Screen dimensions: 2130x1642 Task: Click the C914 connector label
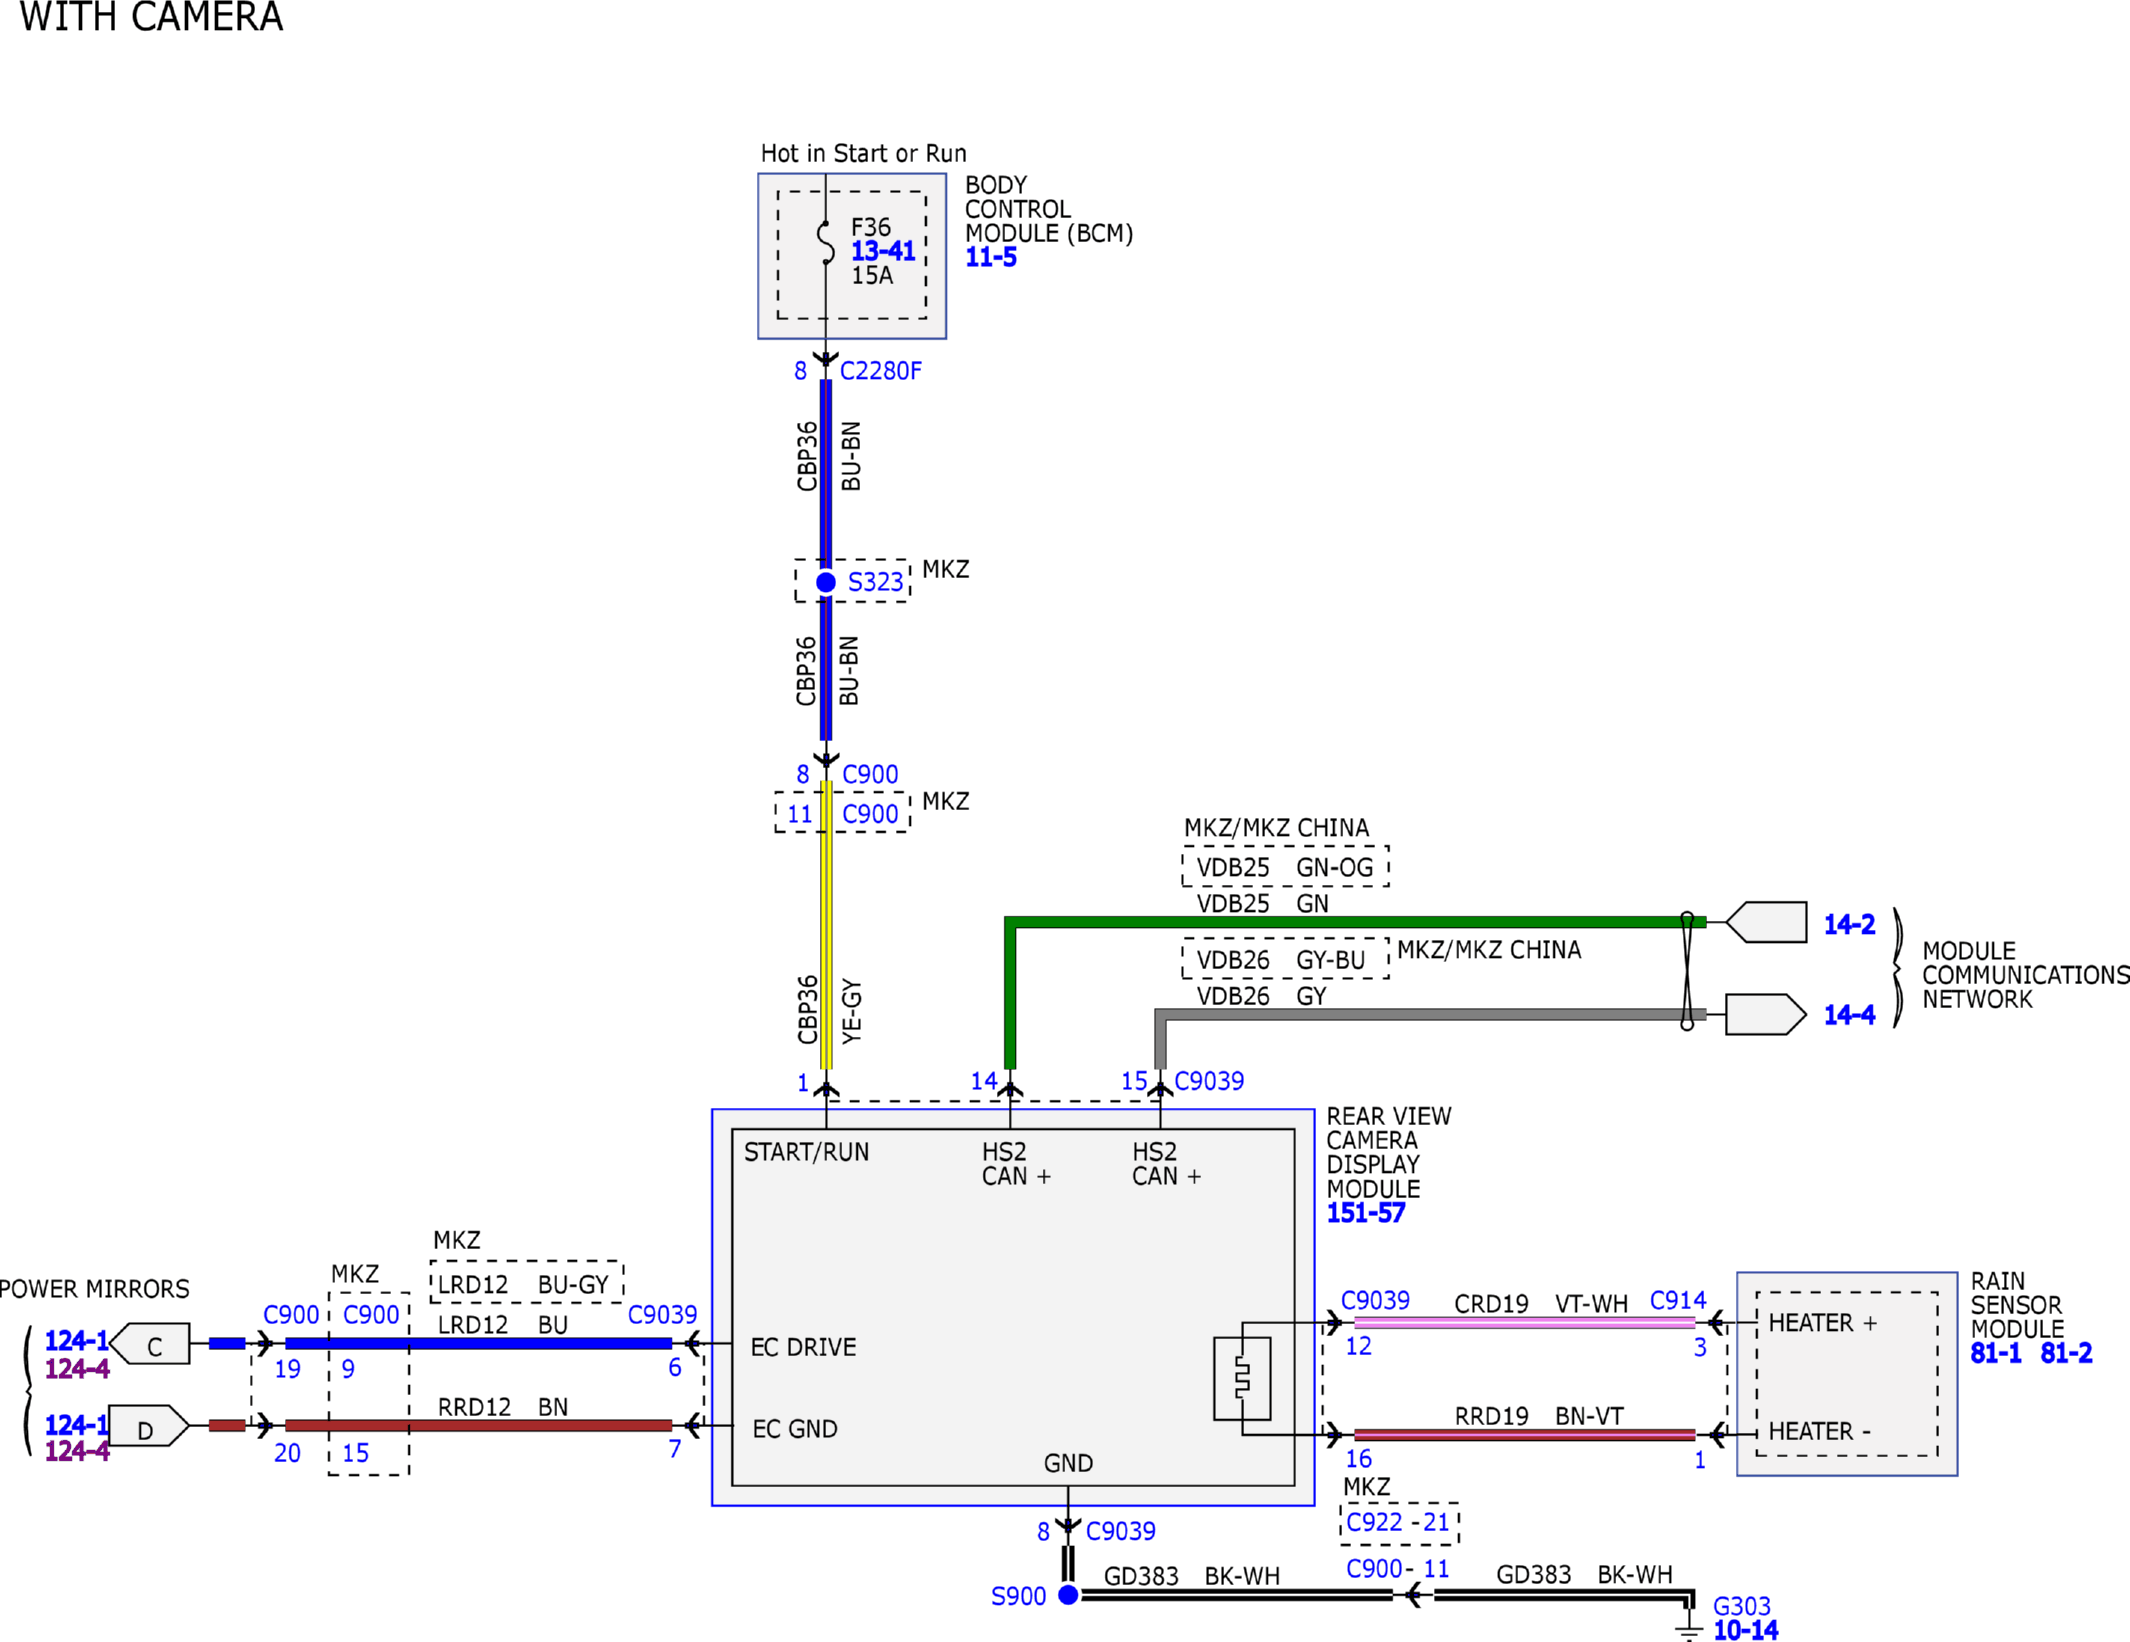point(1677,1300)
